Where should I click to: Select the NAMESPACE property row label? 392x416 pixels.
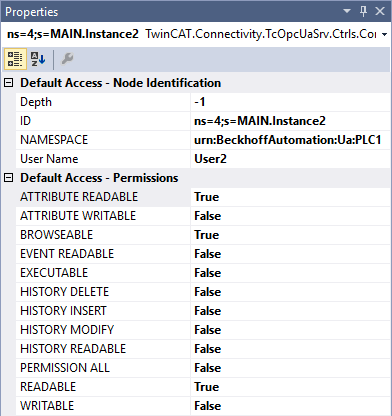click(103, 140)
